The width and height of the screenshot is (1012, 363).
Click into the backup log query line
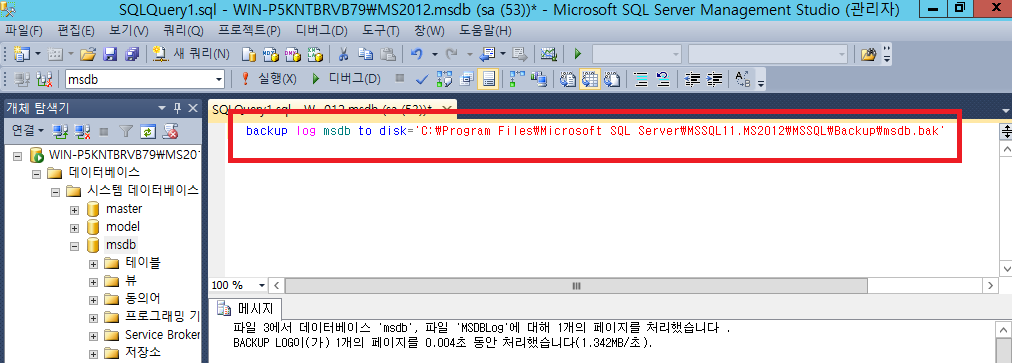point(595,131)
